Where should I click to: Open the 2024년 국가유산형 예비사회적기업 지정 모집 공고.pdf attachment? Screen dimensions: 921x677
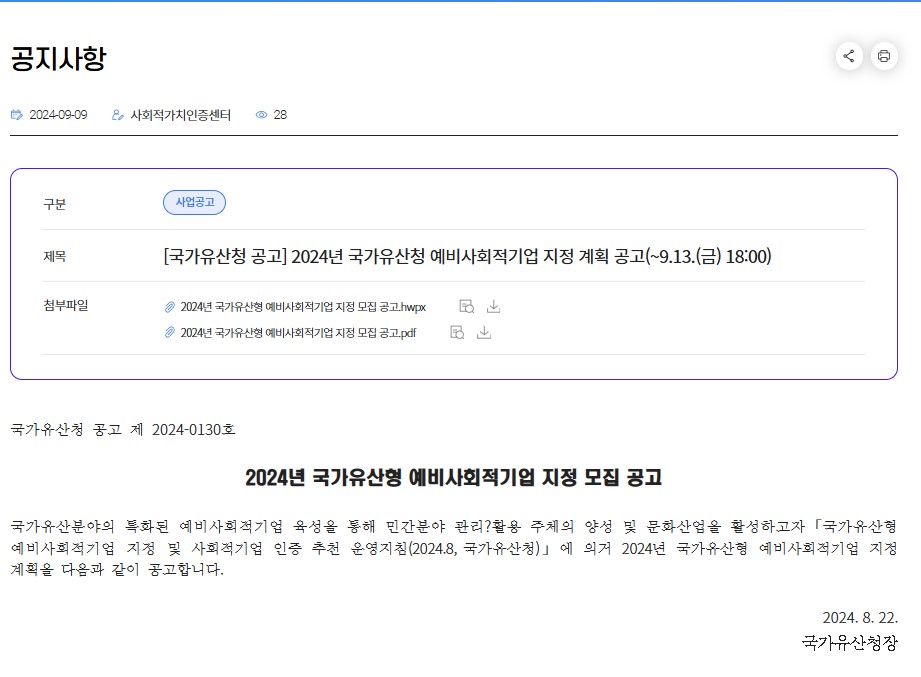(297, 332)
